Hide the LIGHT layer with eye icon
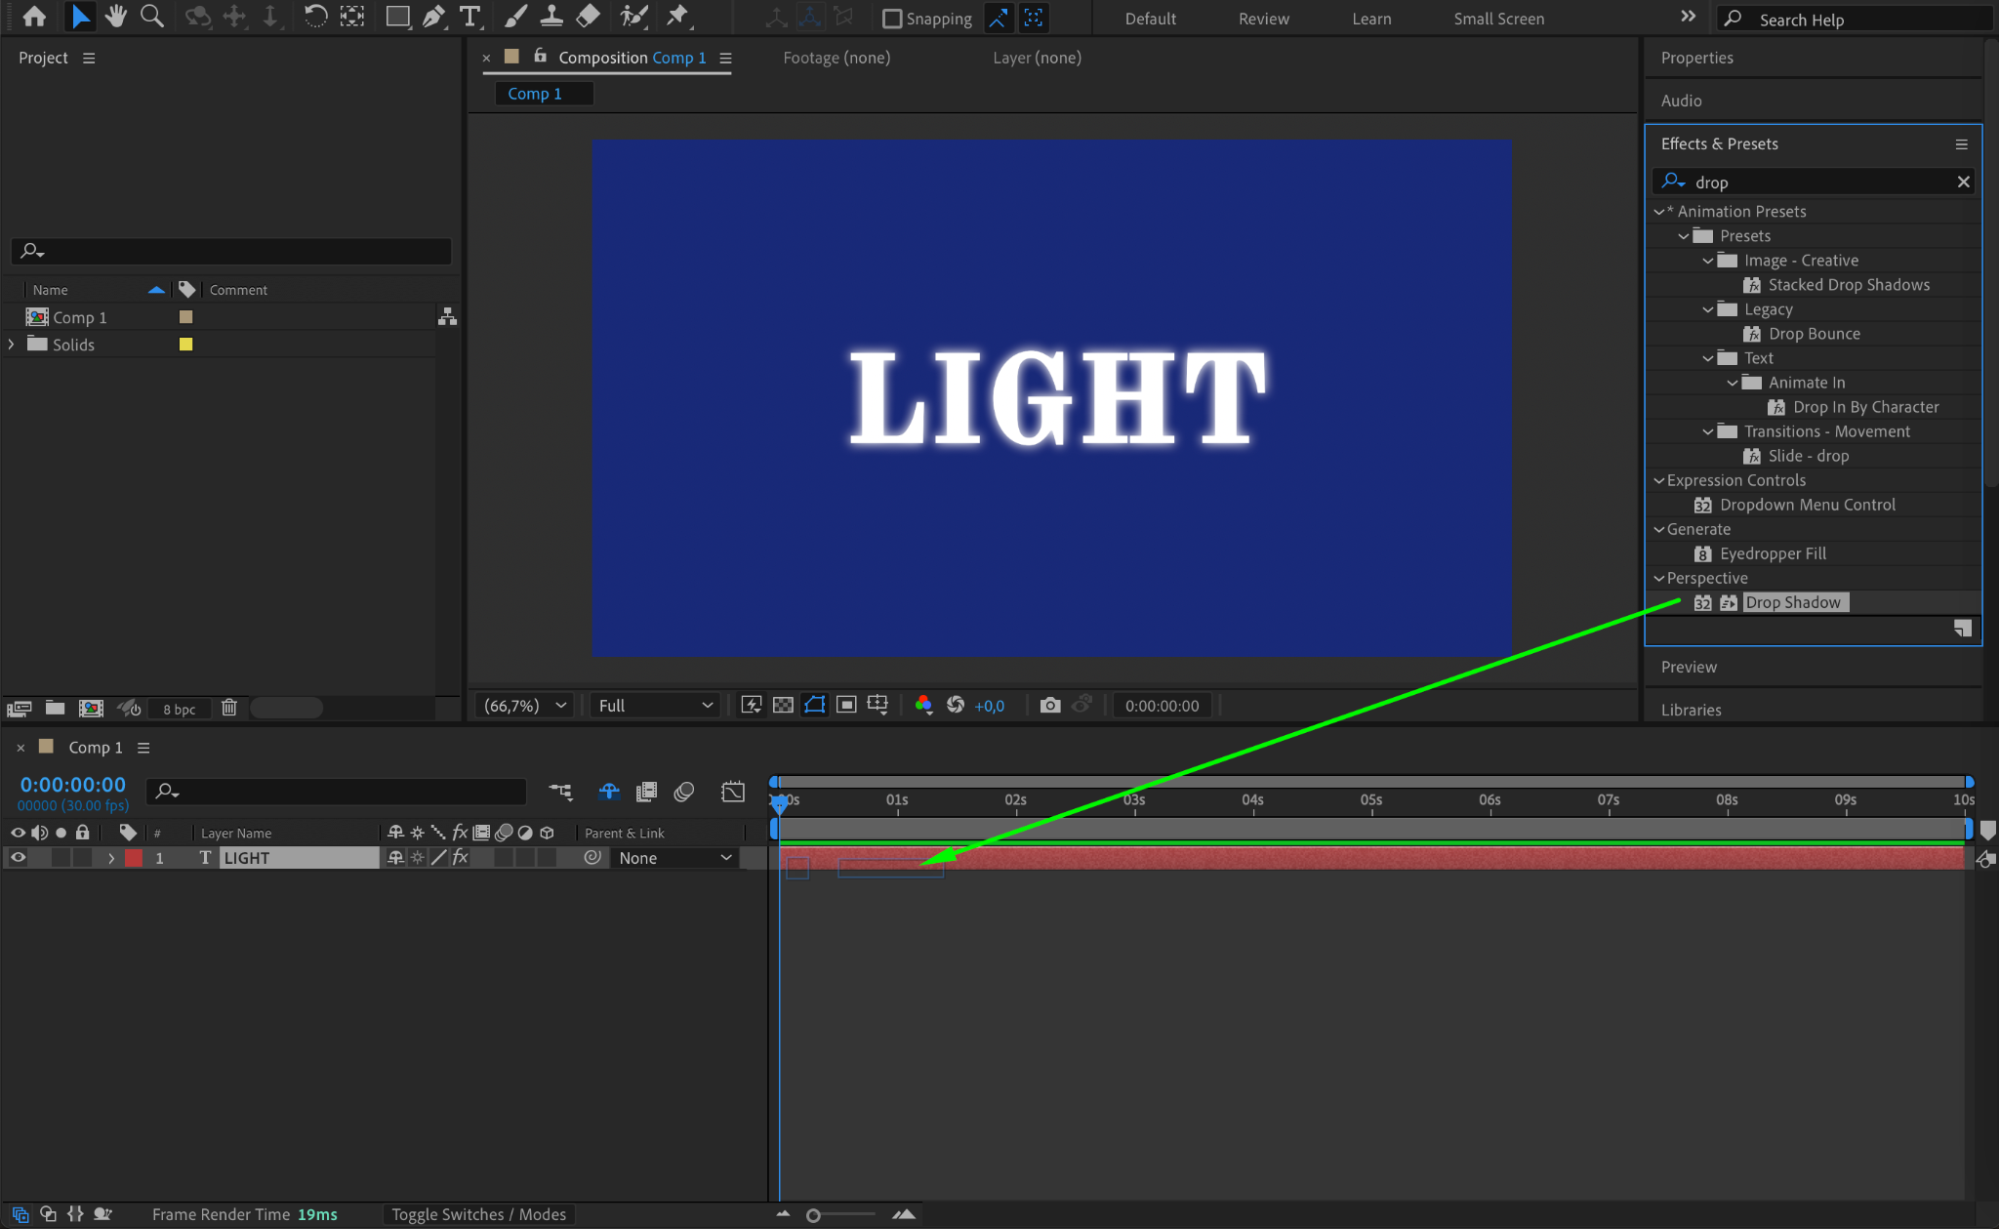The image size is (1999, 1229). tap(18, 858)
